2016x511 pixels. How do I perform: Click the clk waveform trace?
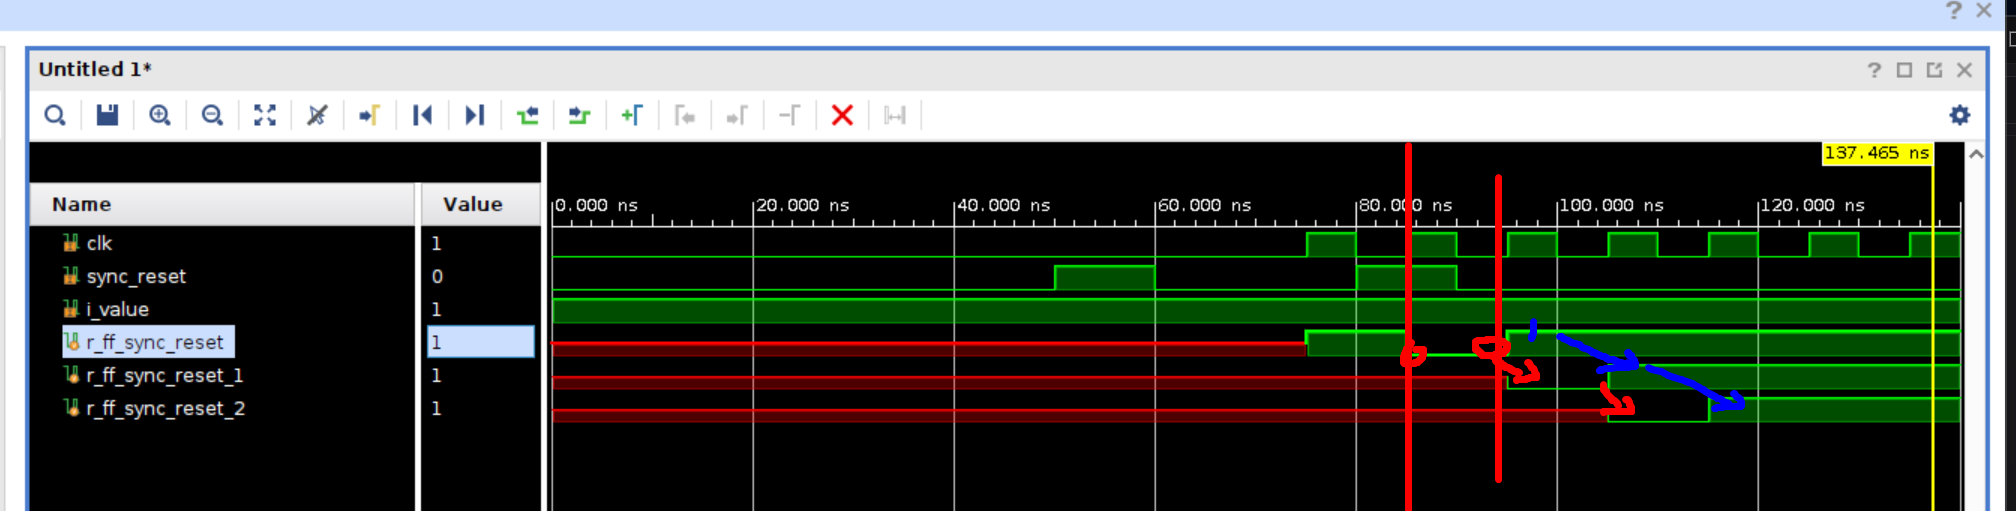pos(1256,244)
